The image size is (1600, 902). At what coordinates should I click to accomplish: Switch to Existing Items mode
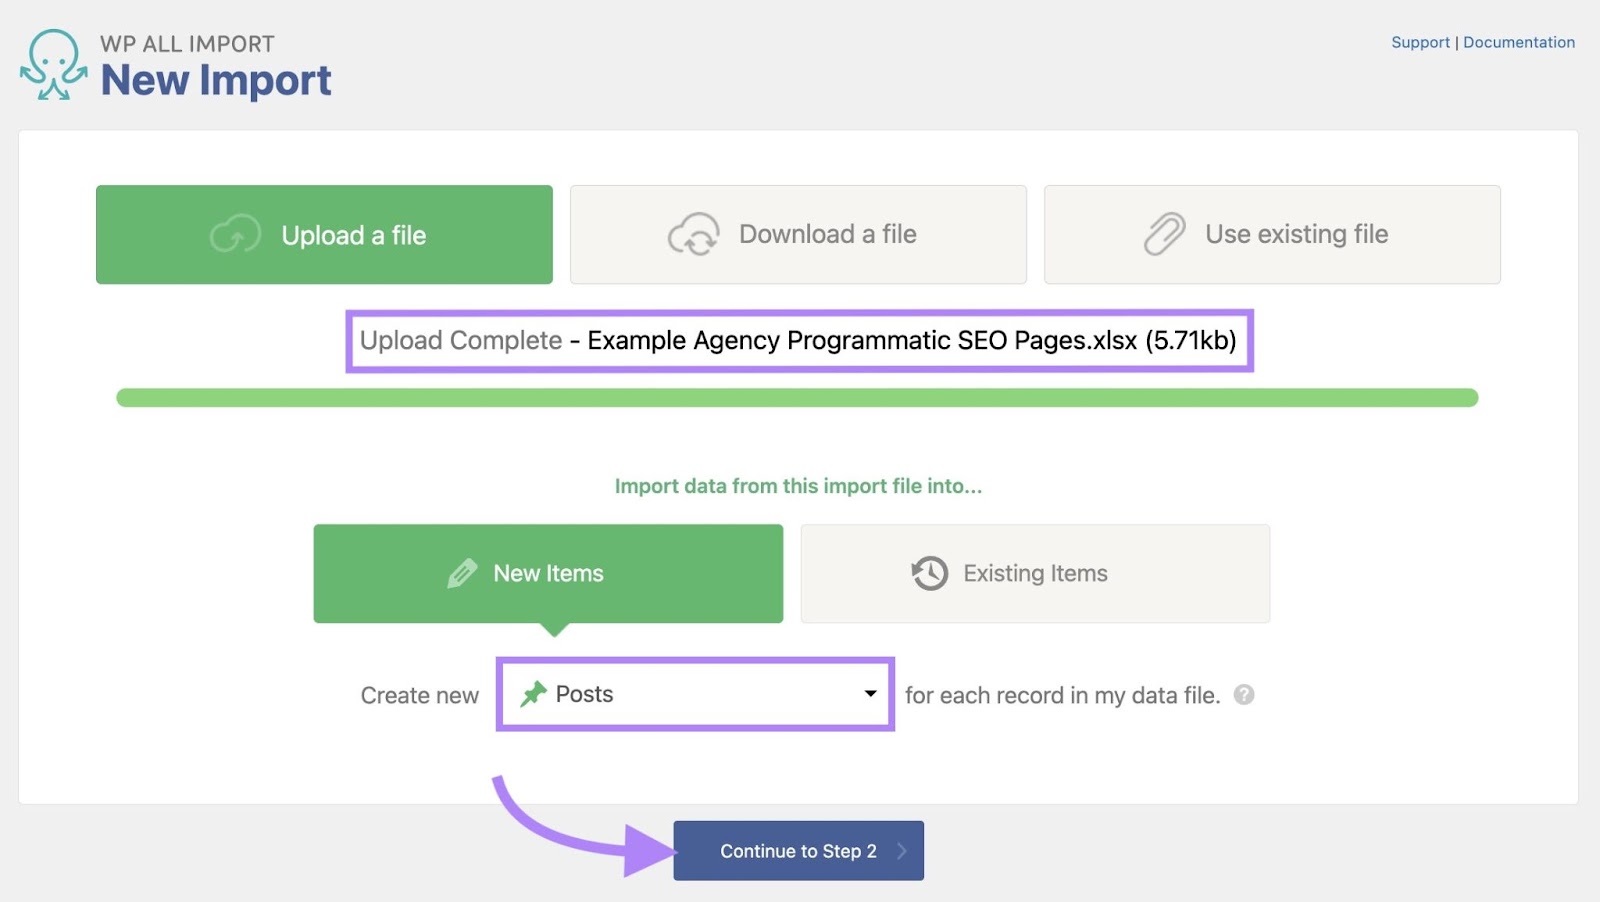pyautogui.click(x=1035, y=573)
